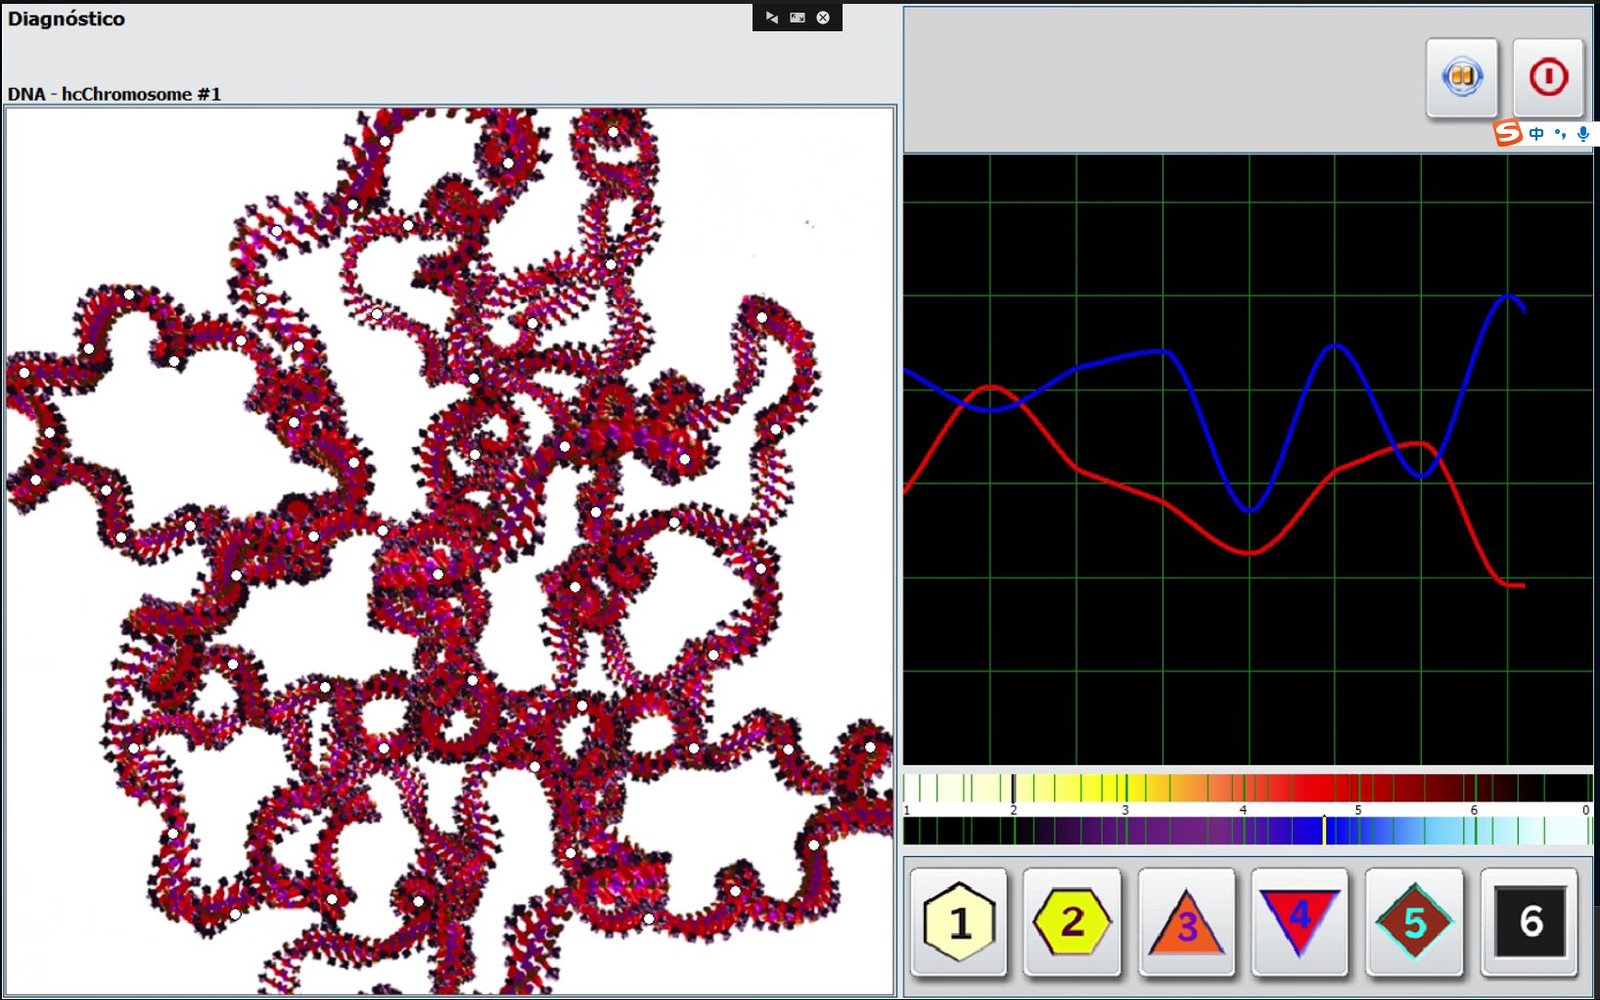Choose the red inverted triangle level 4

(x=1299, y=920)
